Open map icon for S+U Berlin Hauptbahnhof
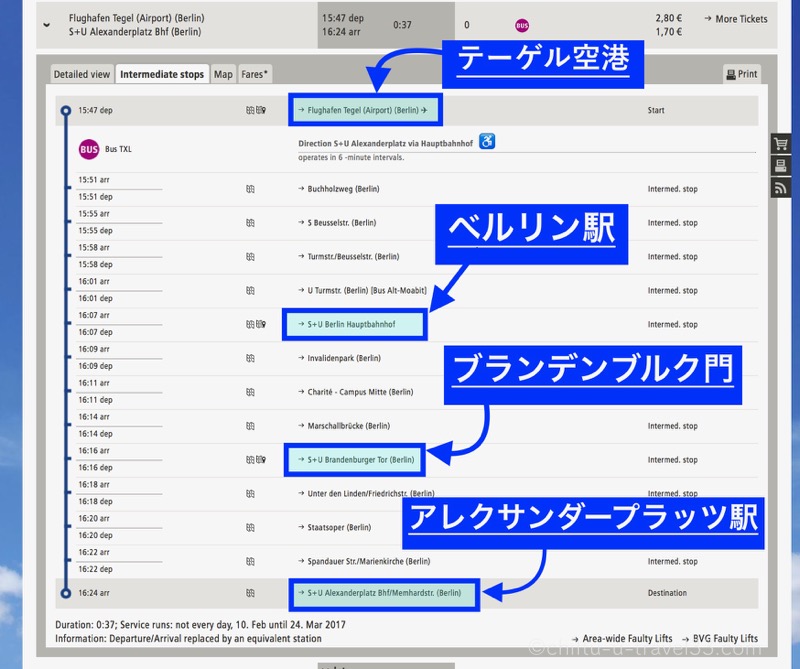Screen dimensions: 800x669 [261, 324]
